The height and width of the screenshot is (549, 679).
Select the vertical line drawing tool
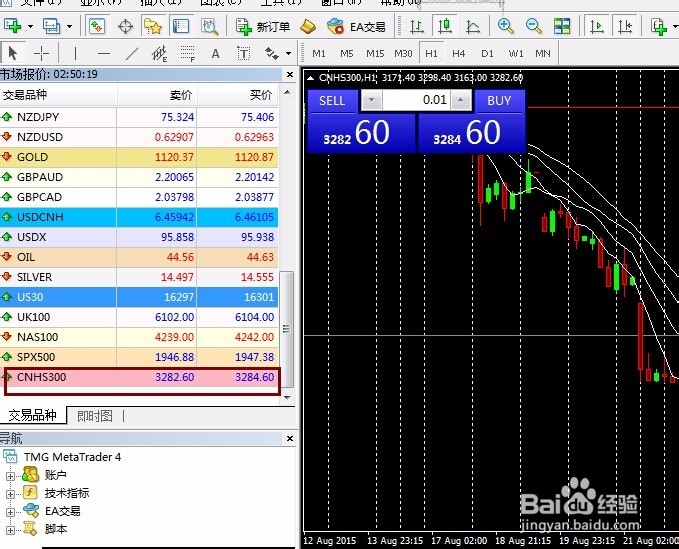click(75, 53)
